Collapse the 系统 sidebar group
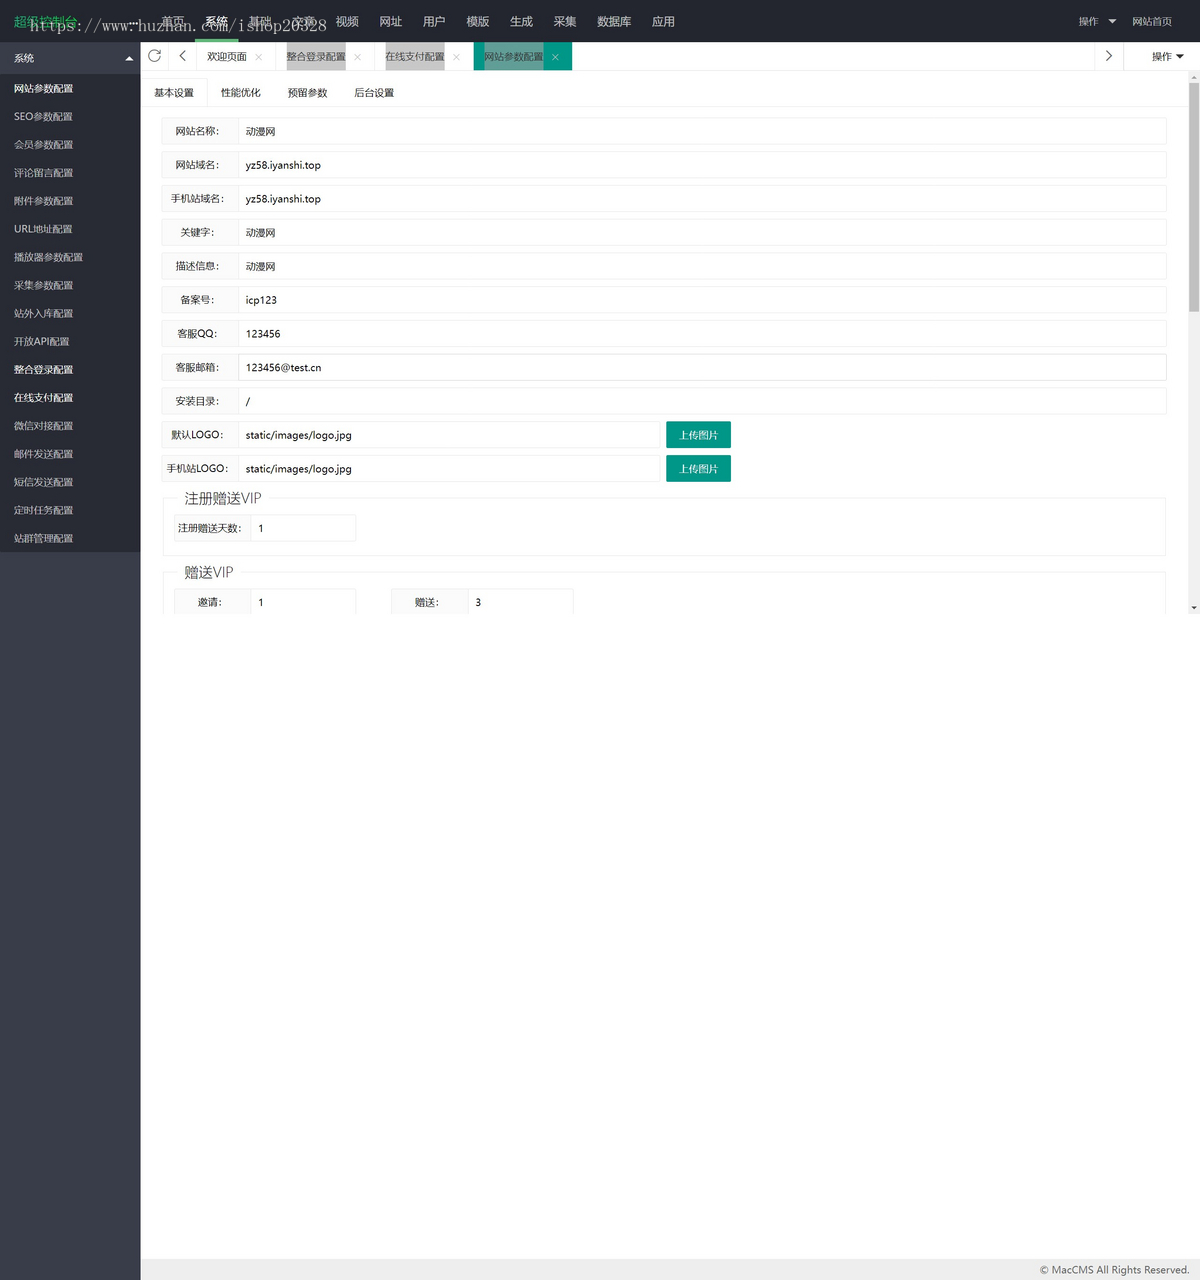Screen dimensions: 1200x1280 coord(70,58)
